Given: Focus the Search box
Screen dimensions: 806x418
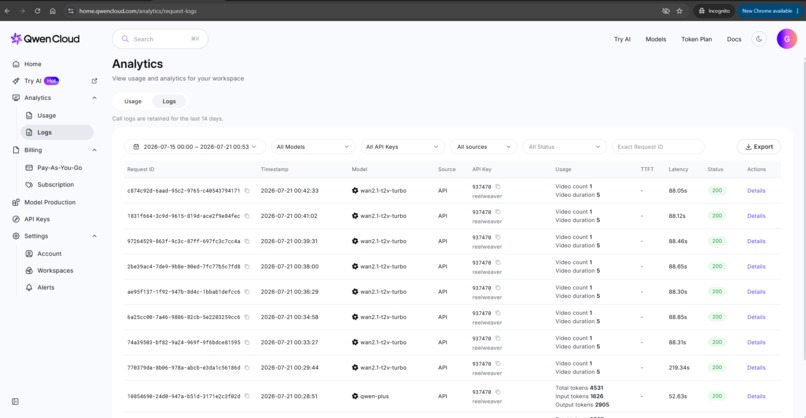Looking at the screenshot, I should click(x=160, y=39).
